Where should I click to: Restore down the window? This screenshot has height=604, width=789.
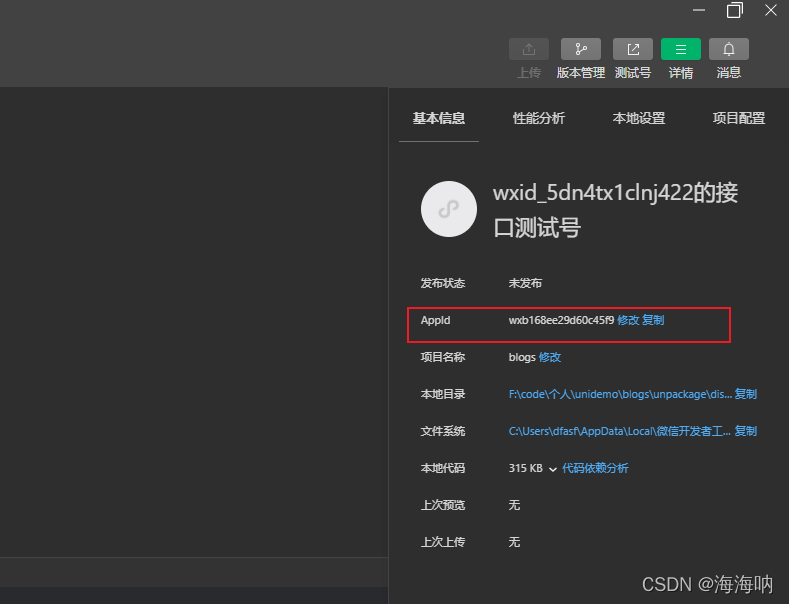pyautogui.click(x=735, y=10)
